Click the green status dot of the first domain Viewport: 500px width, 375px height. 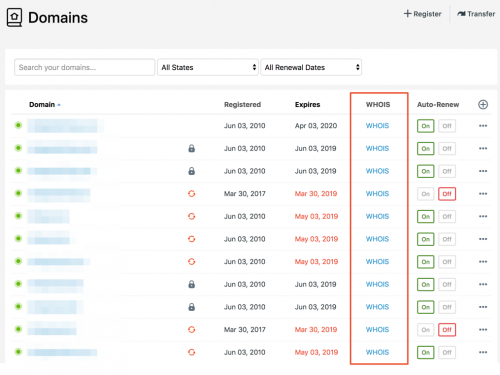coord(18,125)
